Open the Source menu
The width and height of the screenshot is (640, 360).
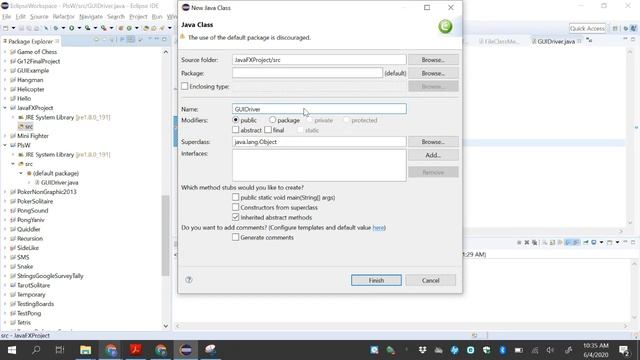(x=39, y=17)
